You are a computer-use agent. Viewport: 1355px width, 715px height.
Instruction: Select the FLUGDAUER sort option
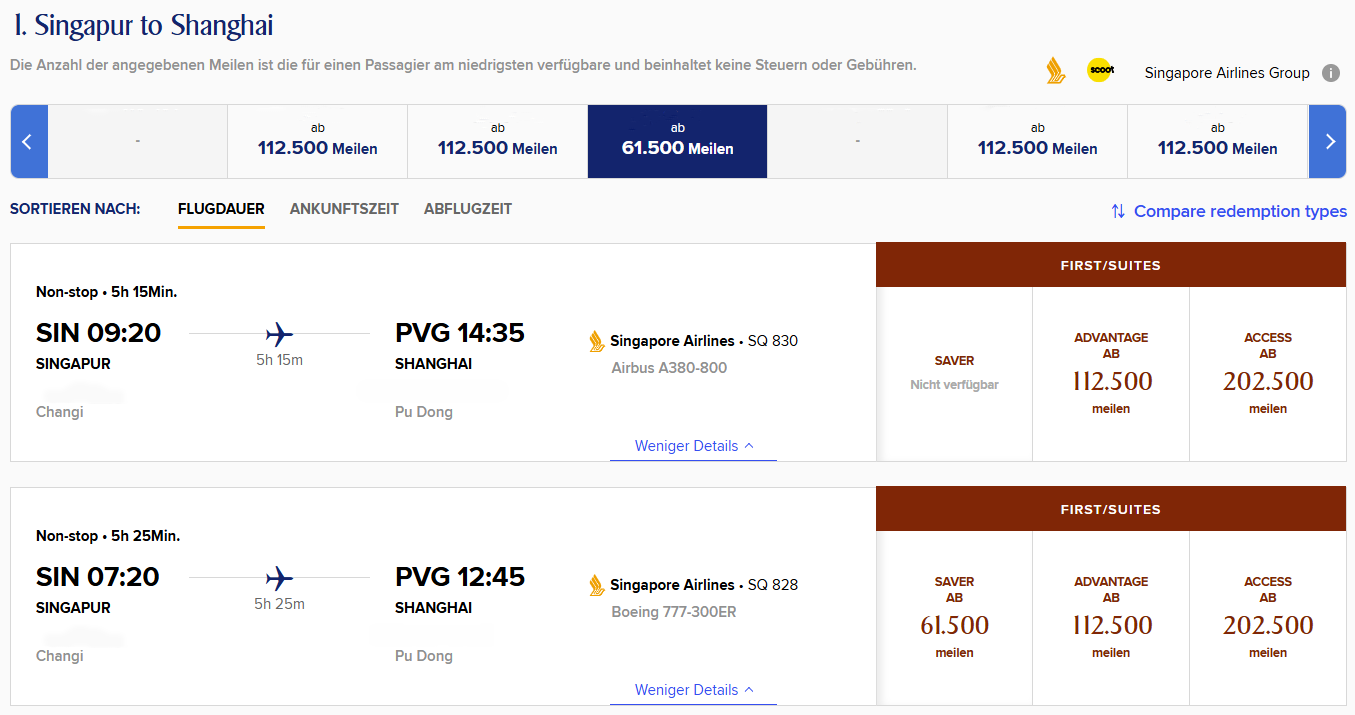pos(221,209)
